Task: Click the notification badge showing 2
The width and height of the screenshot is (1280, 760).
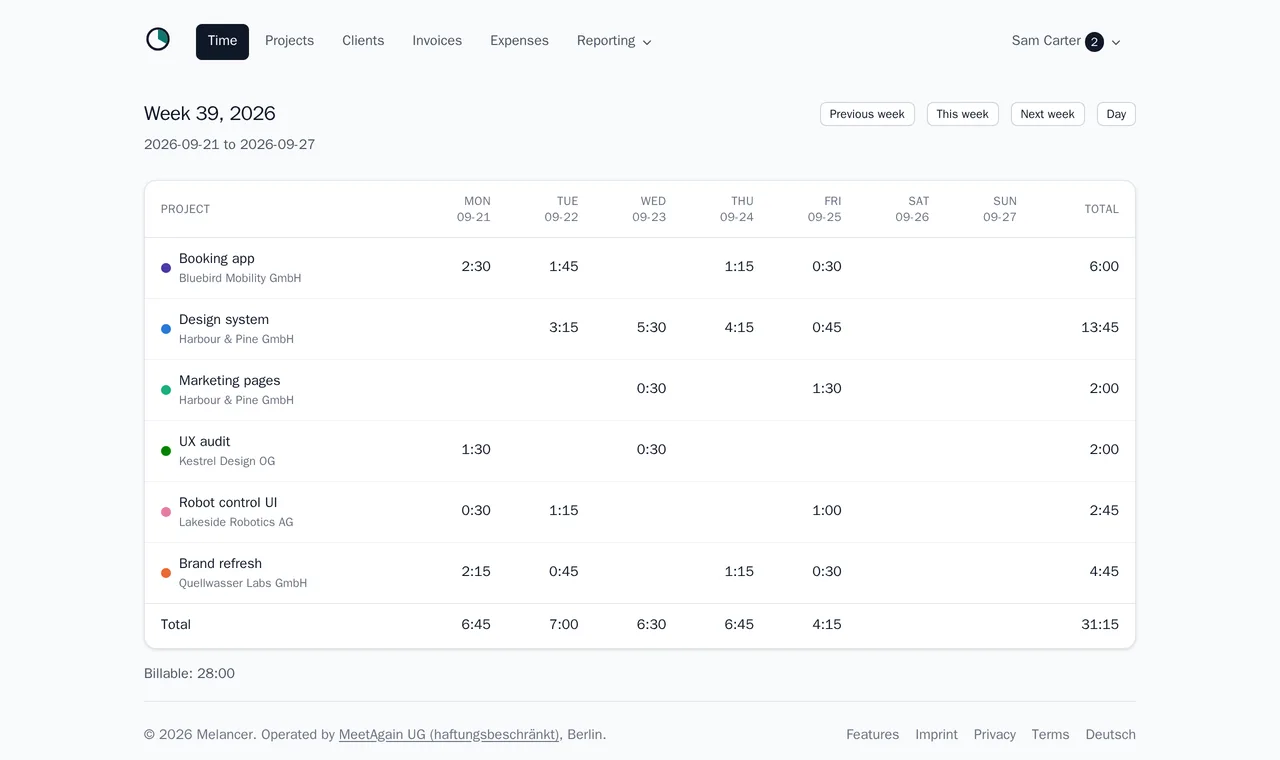Action: tap(1094, 42)
